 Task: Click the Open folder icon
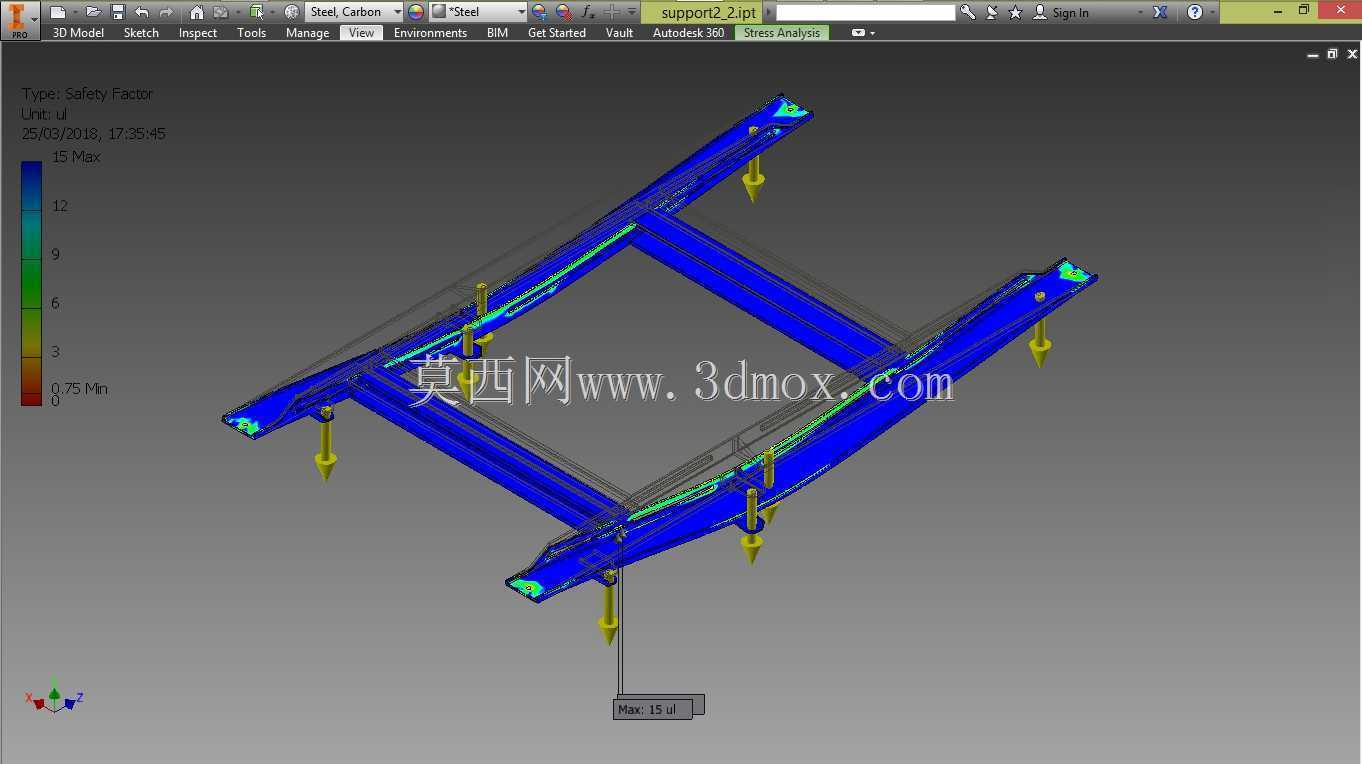93,12
